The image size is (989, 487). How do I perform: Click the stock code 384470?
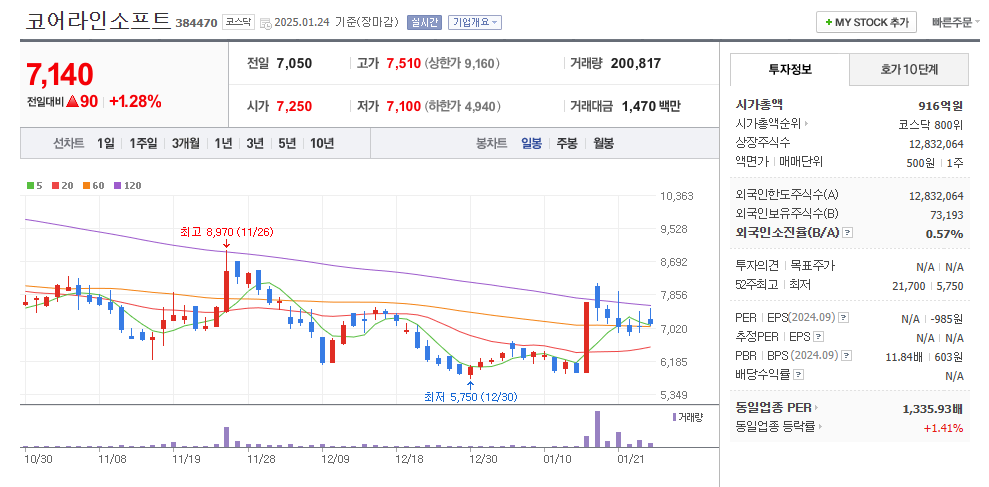point(196,23)
